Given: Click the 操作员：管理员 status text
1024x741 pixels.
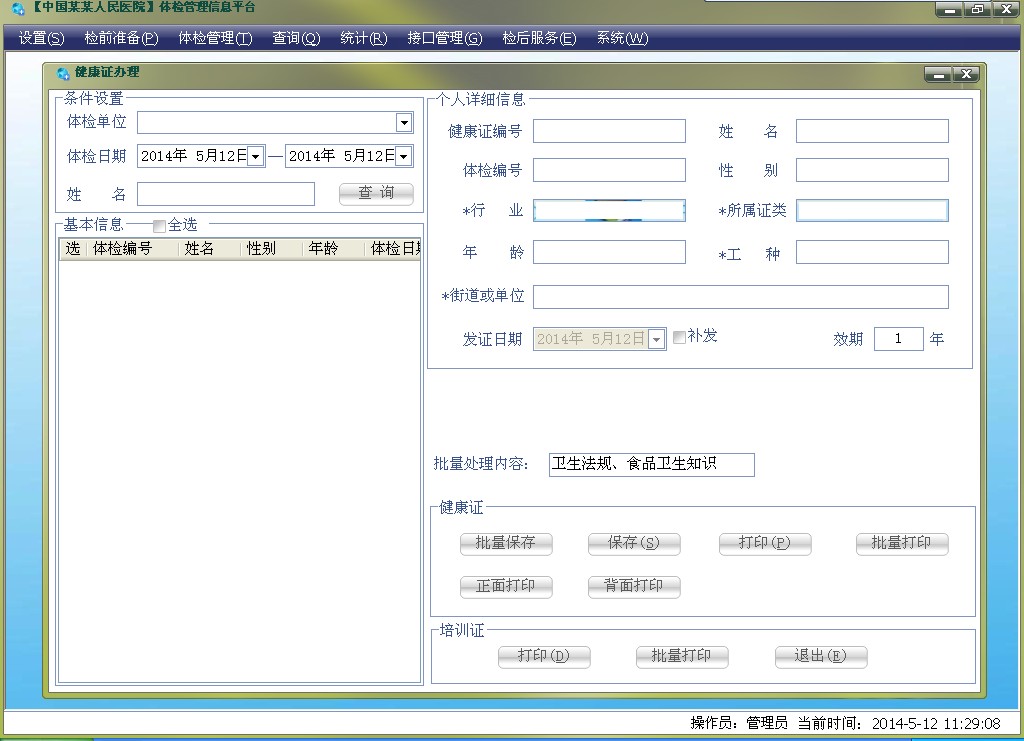Looking at the screenshot, I should 739,723.
